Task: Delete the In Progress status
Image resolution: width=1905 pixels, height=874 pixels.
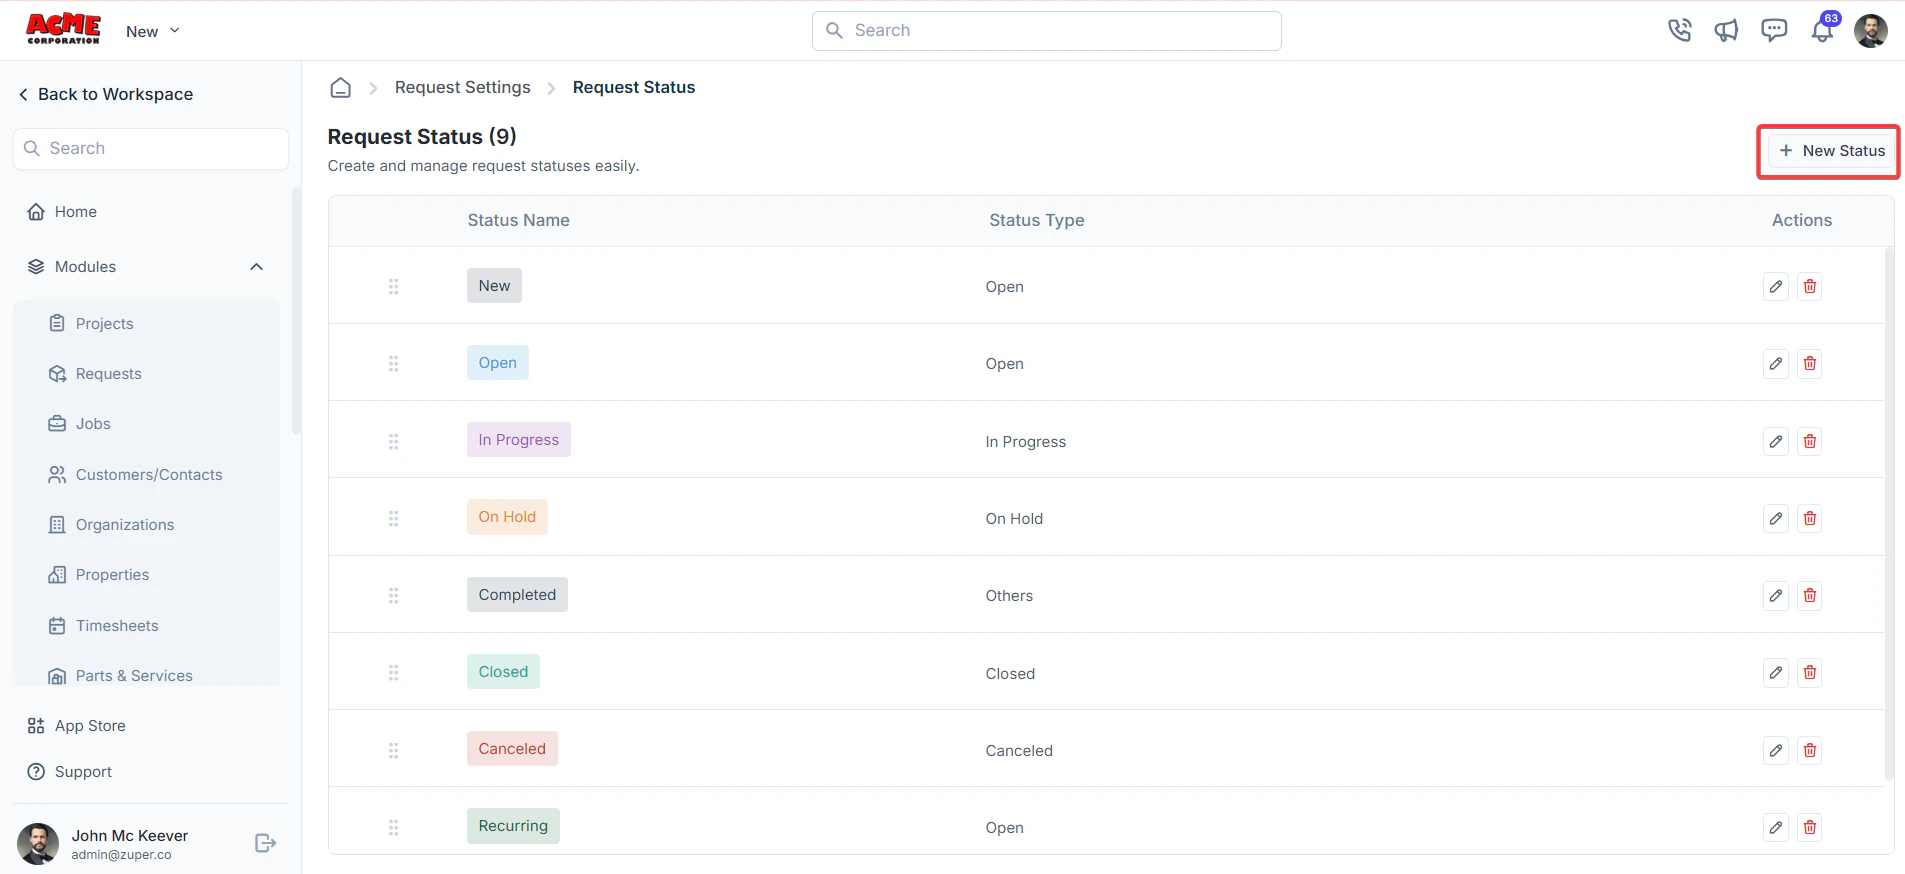Action: [x=1810, y=441]
